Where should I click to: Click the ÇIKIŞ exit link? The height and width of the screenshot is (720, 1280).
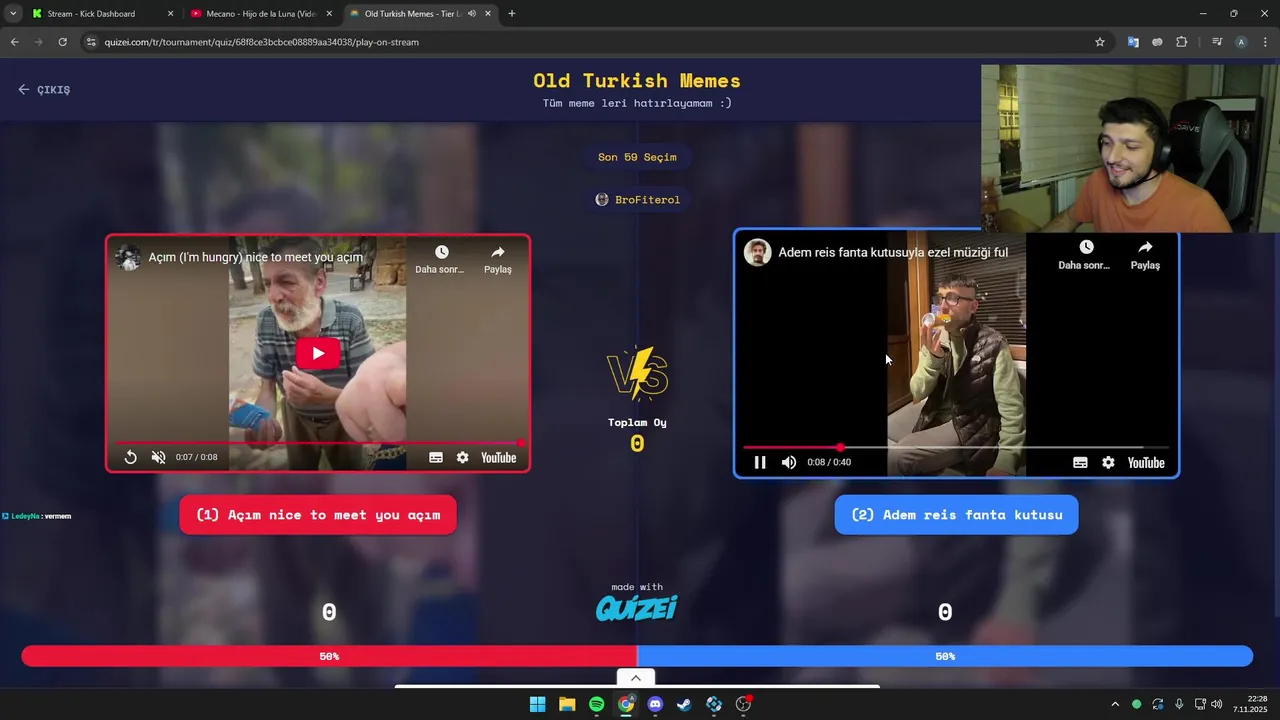[x=44, y=89]
